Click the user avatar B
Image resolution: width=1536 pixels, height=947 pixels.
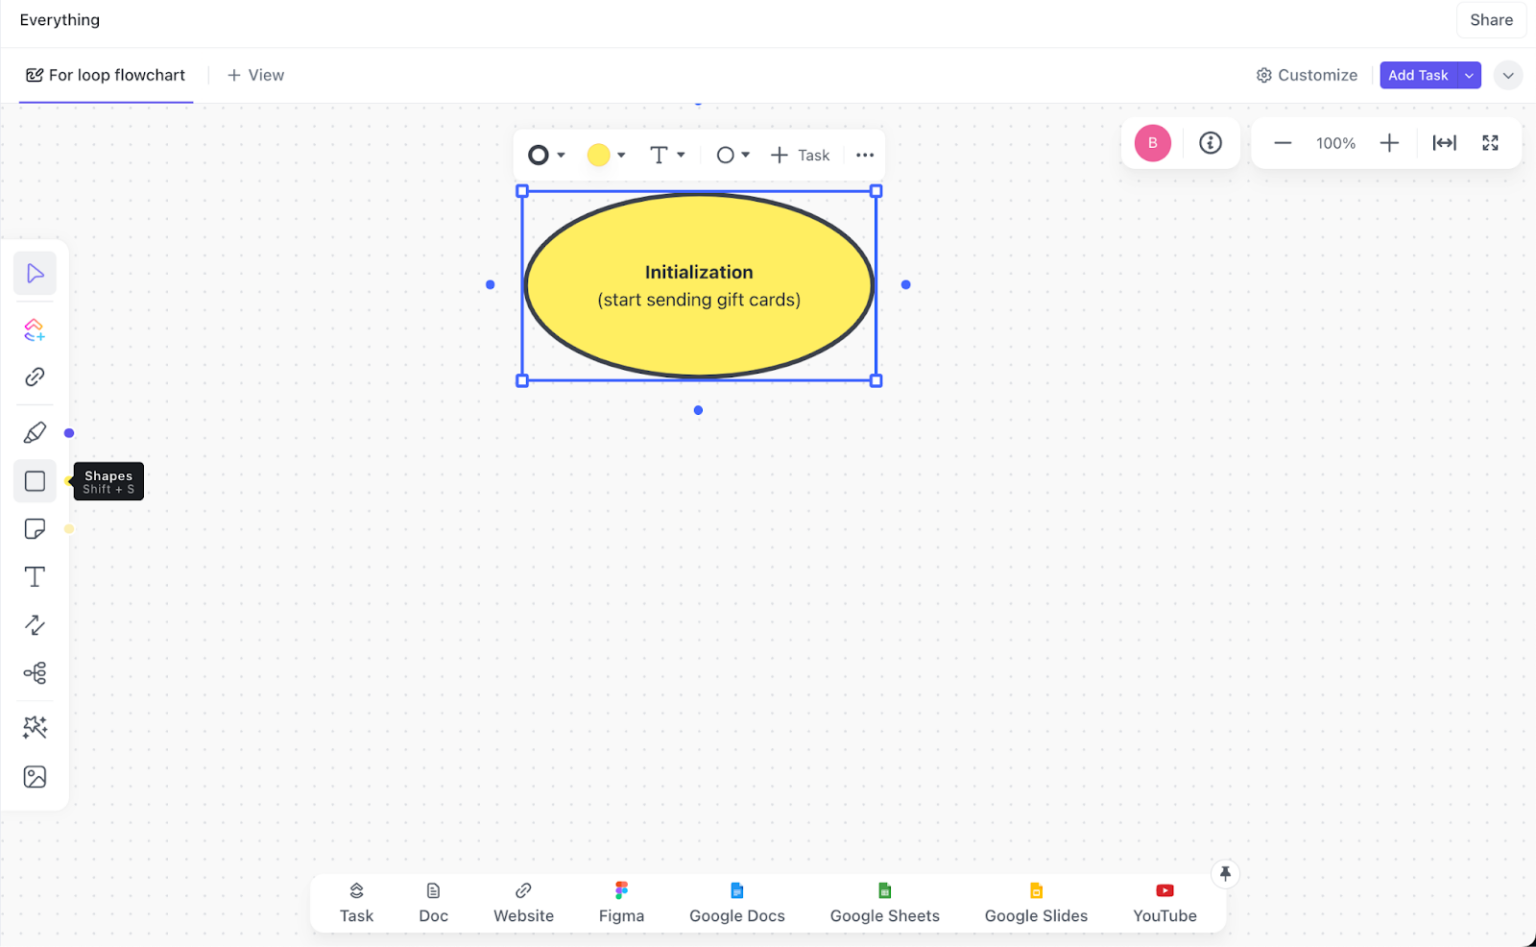tap(1152, 143)
